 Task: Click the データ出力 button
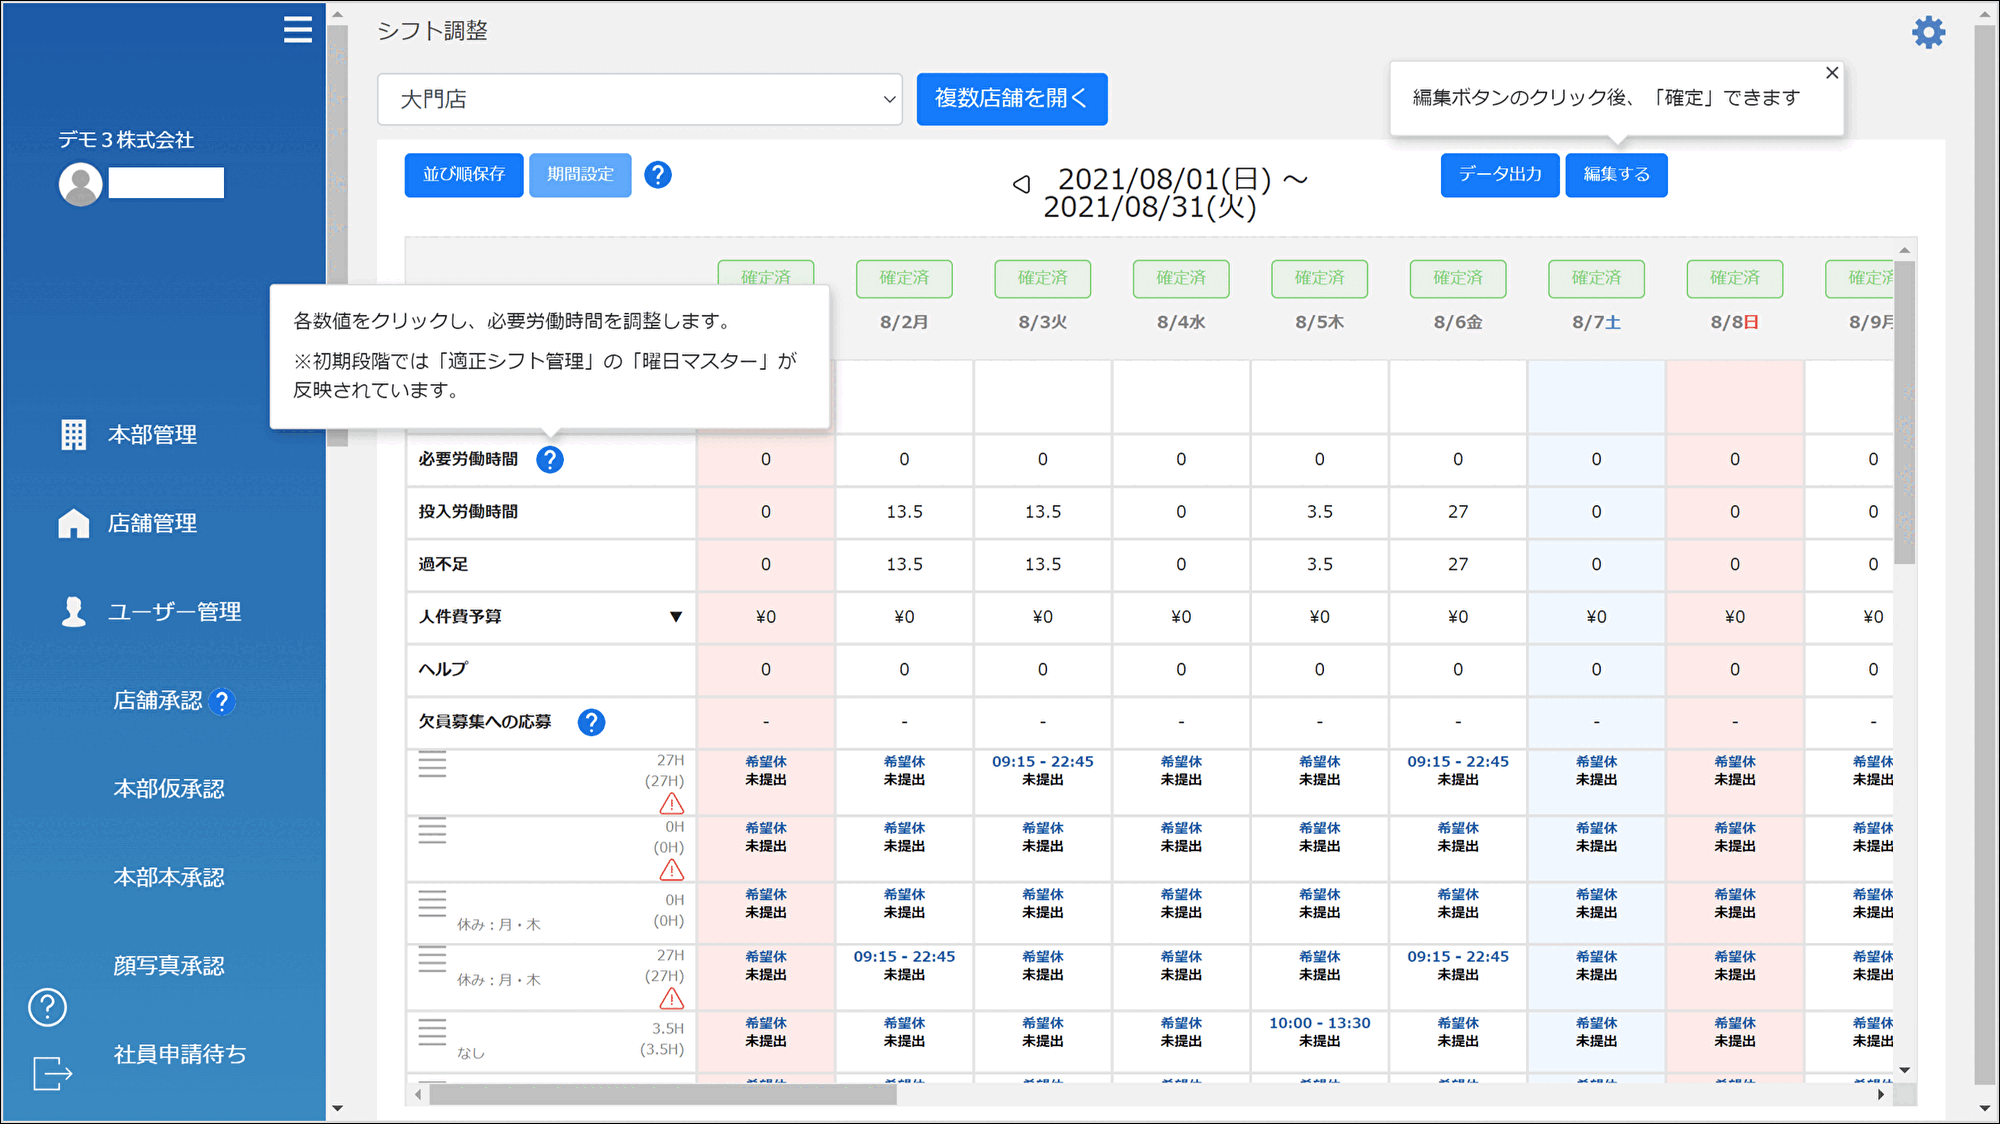pyautogui.click(x=1499, y=175)
